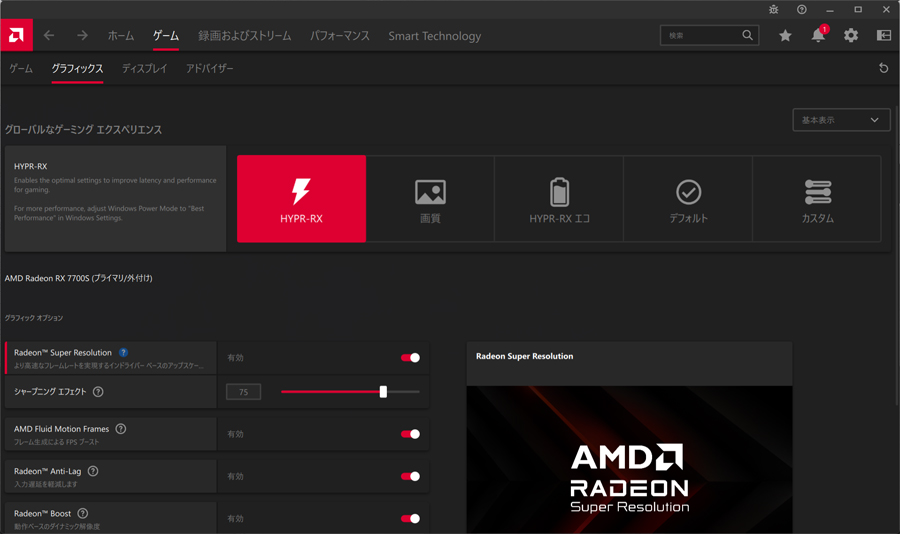The width and height of the screenshot is (900, 534).
Task: Click help icon next to AMD Fluid Motion Frames
Action: pyautogui.click(x=121, y=429)
